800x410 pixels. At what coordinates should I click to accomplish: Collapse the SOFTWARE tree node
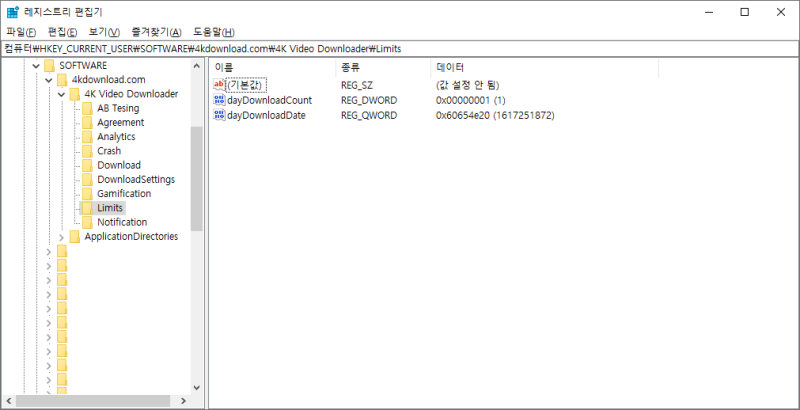tap(36, 66)
